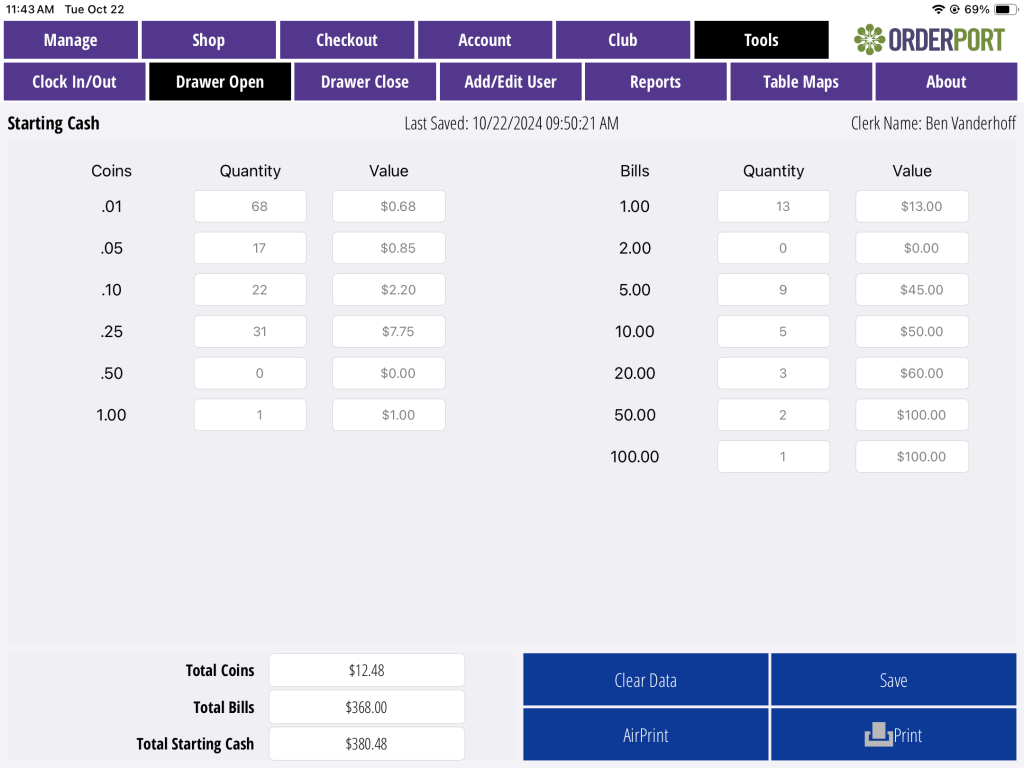Select the Shop tab
1024x768 pixels.
(x=208, y=40)
